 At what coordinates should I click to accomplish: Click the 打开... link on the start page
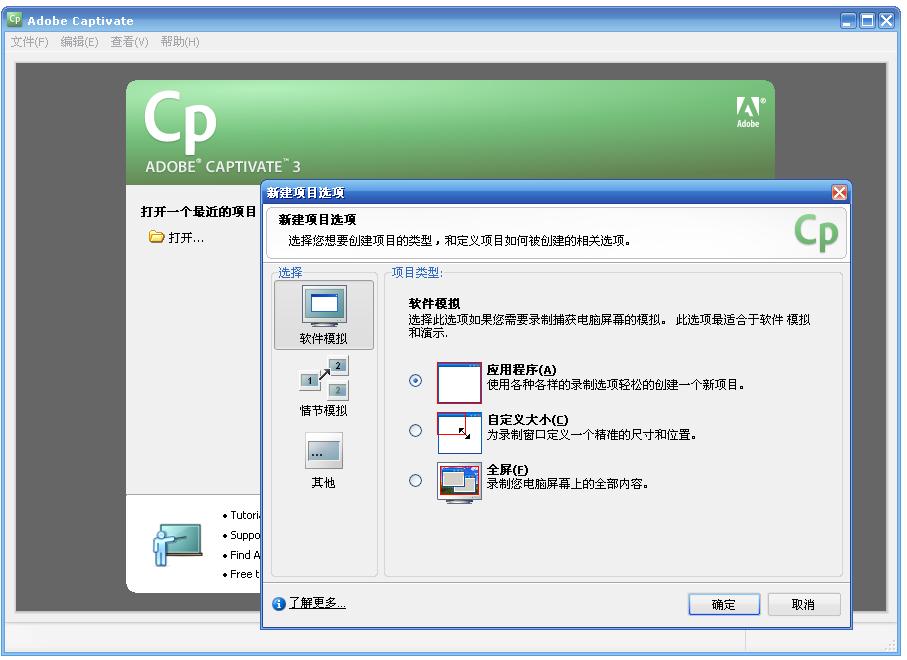186,238
